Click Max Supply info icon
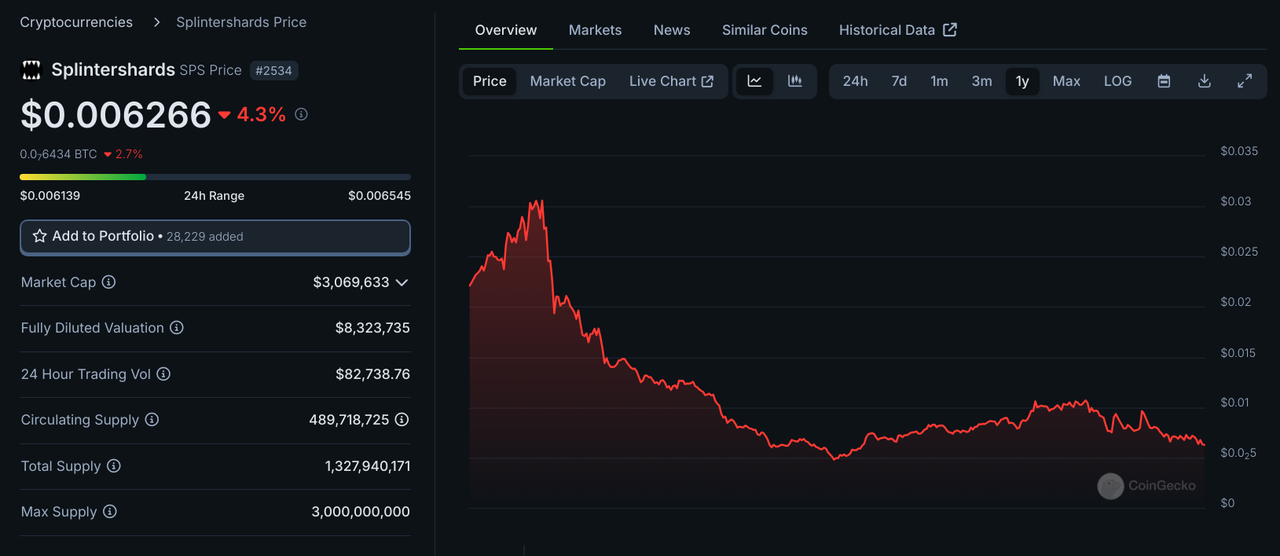The image size is (1280, 556). tap(109, 512)
